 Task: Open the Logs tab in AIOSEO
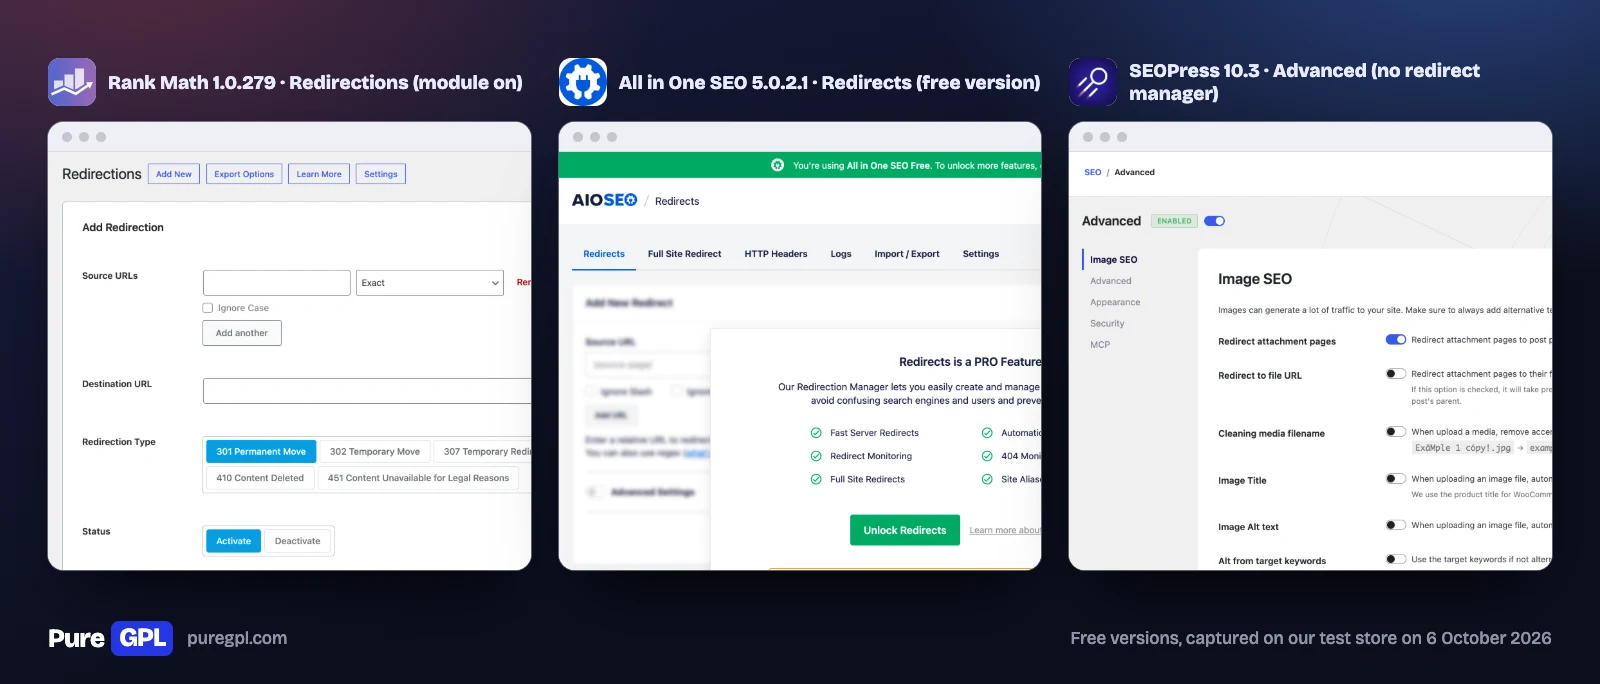pos(841,254)
